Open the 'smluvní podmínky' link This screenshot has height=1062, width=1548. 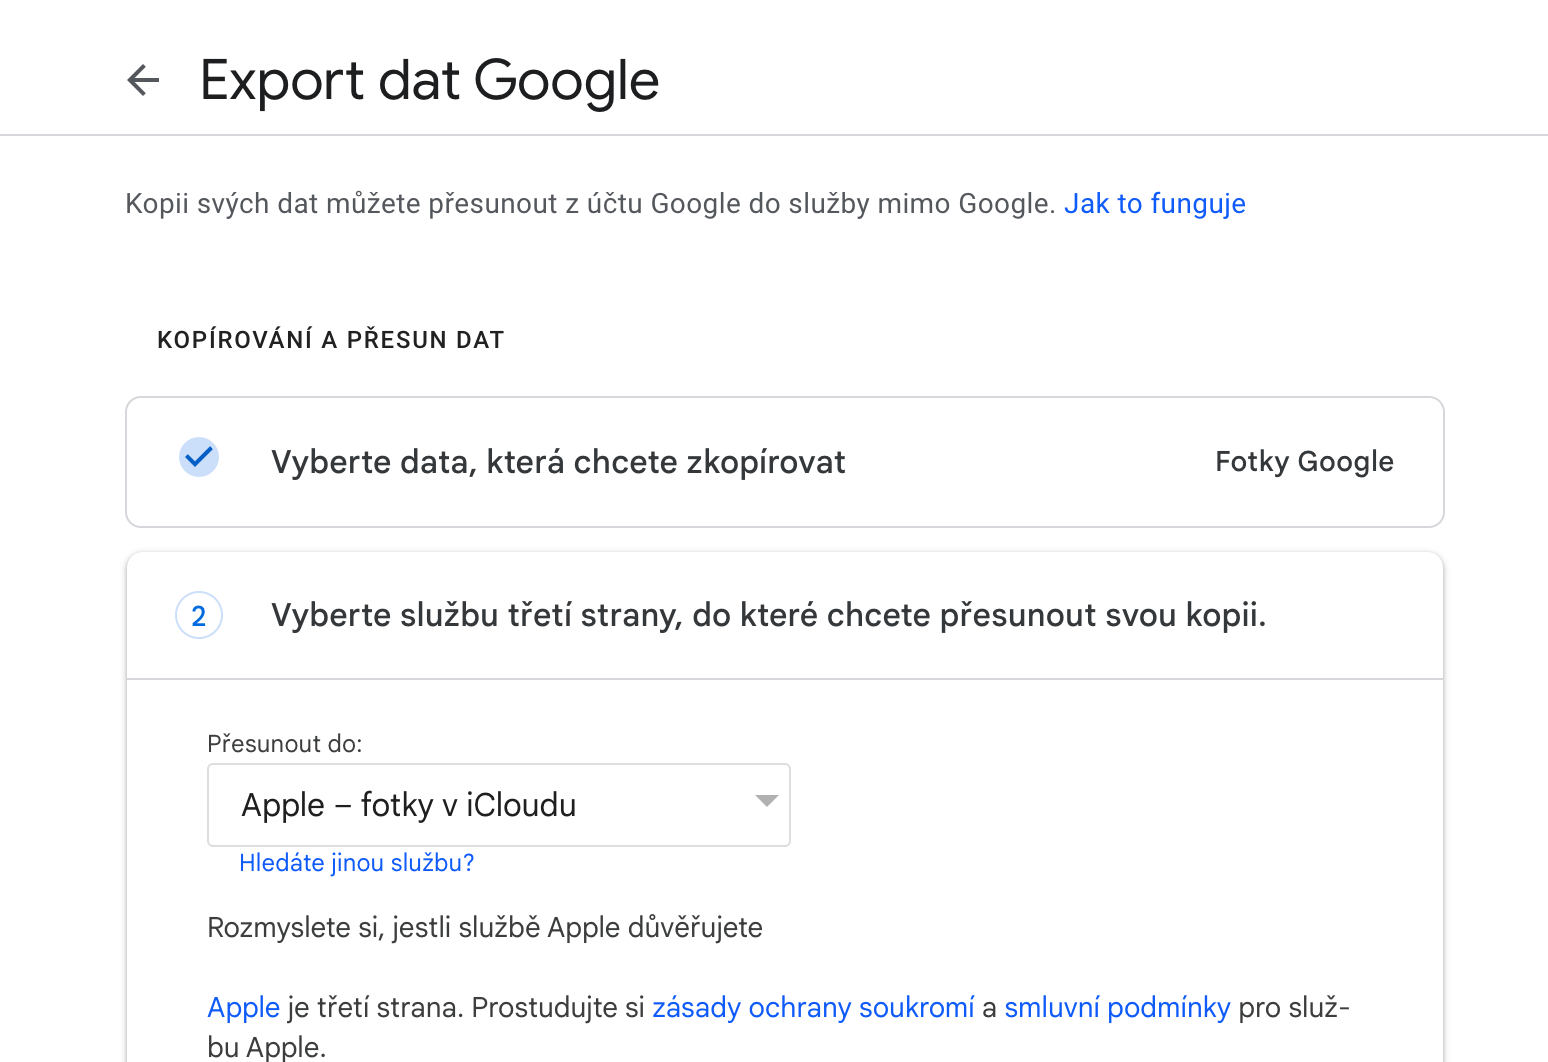[x=1117, y=1007]
